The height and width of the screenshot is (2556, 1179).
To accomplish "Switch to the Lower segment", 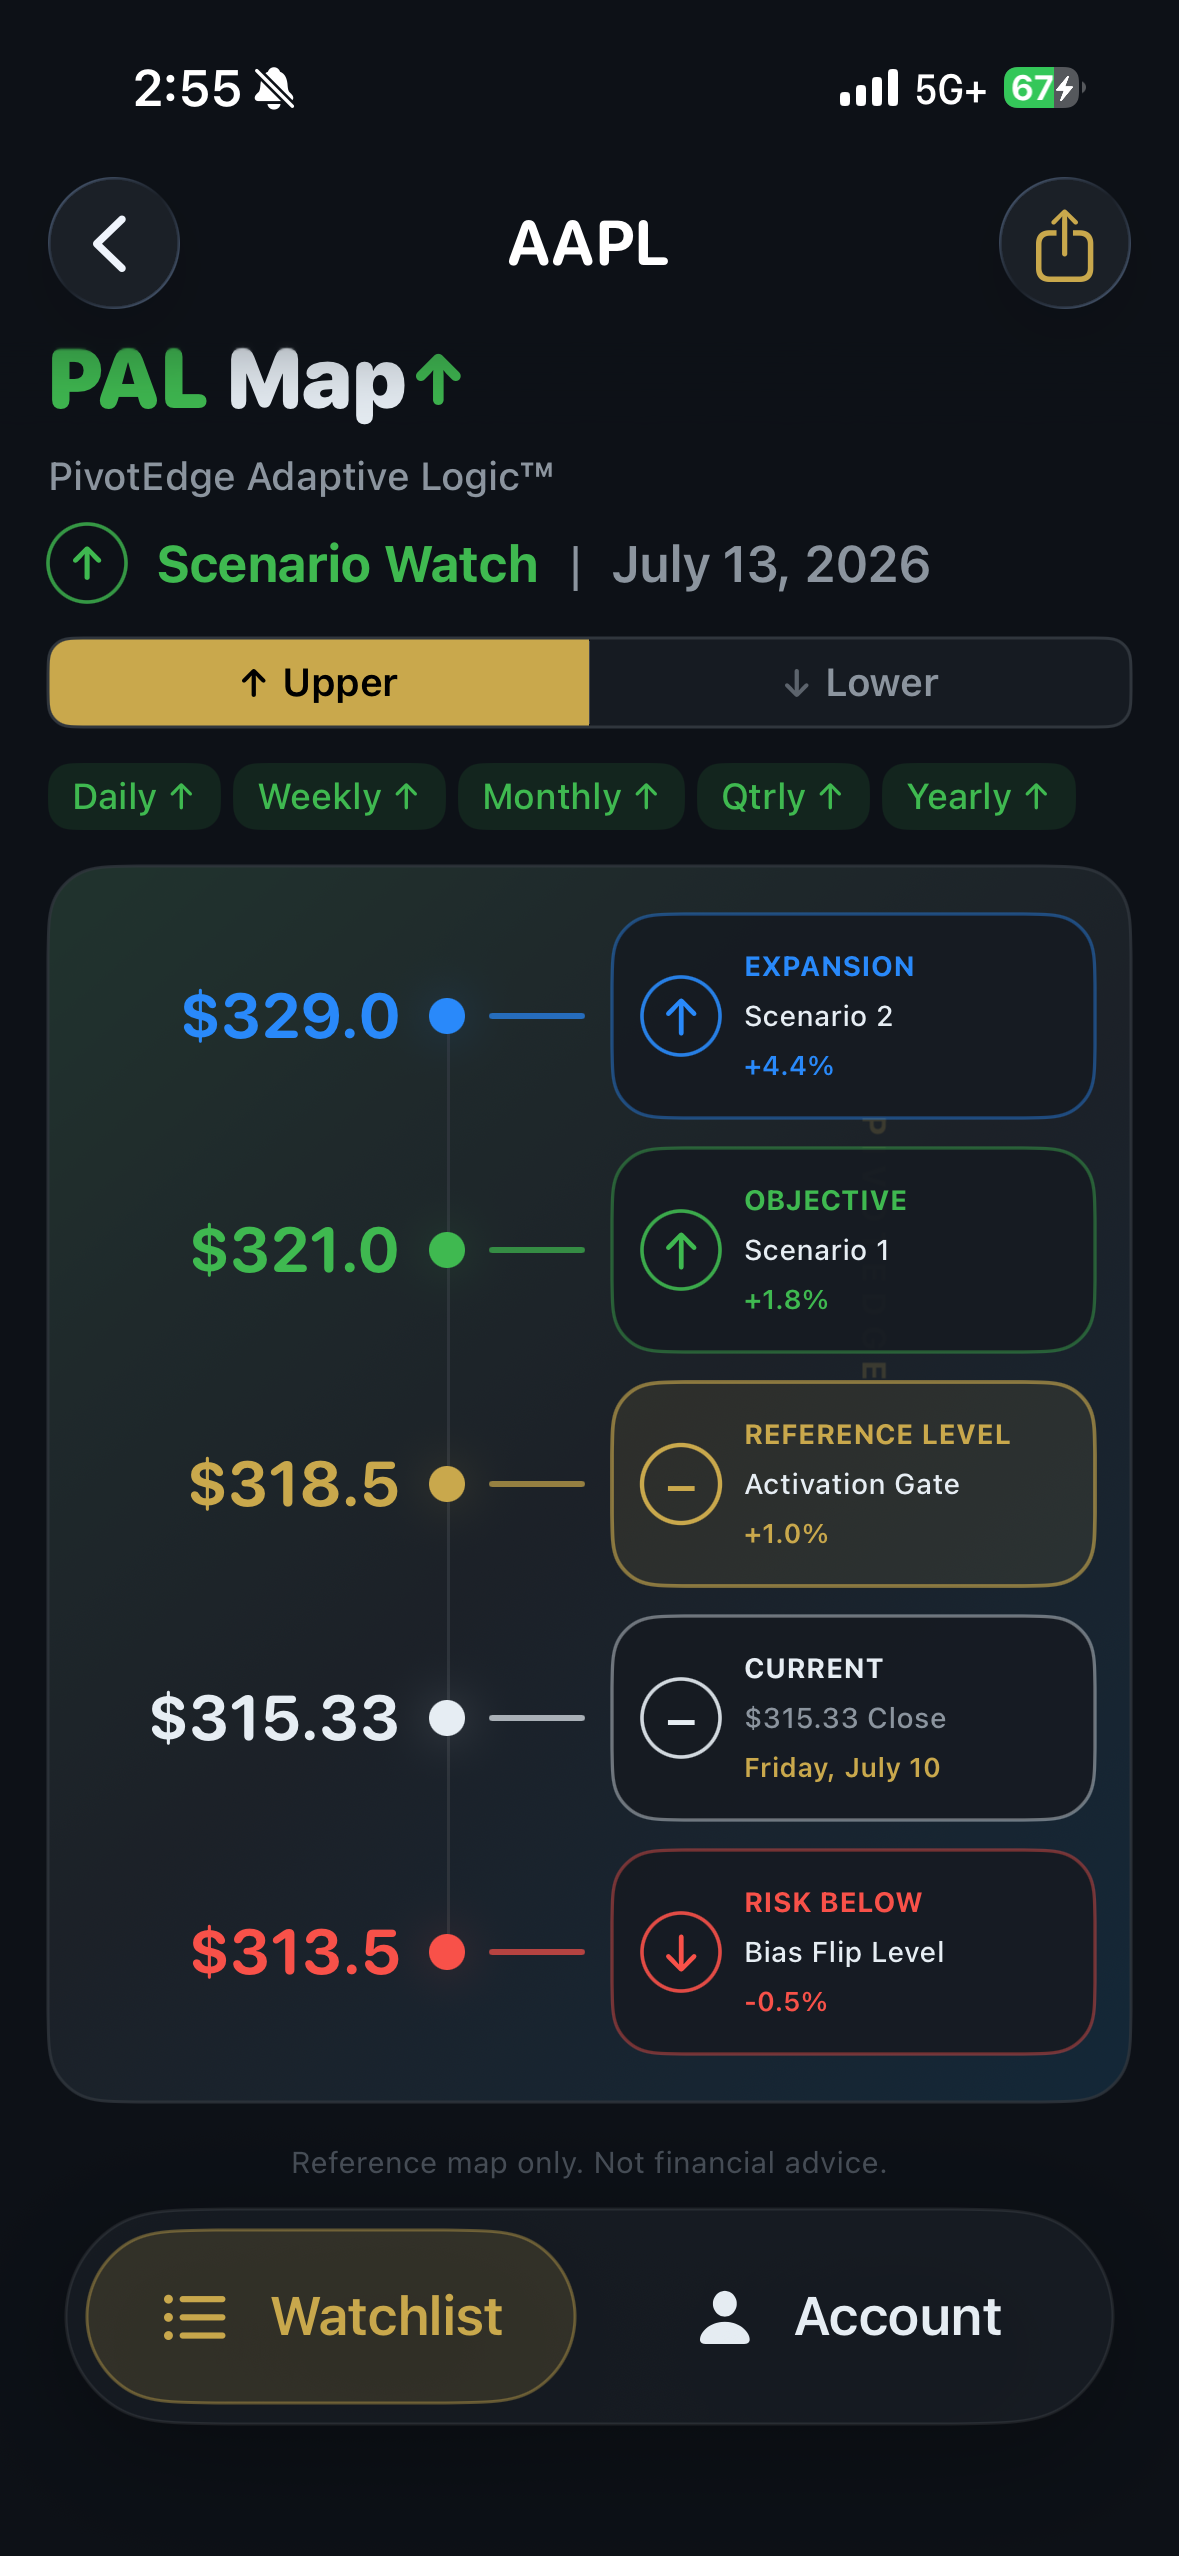I will click(x=860, y=683).
